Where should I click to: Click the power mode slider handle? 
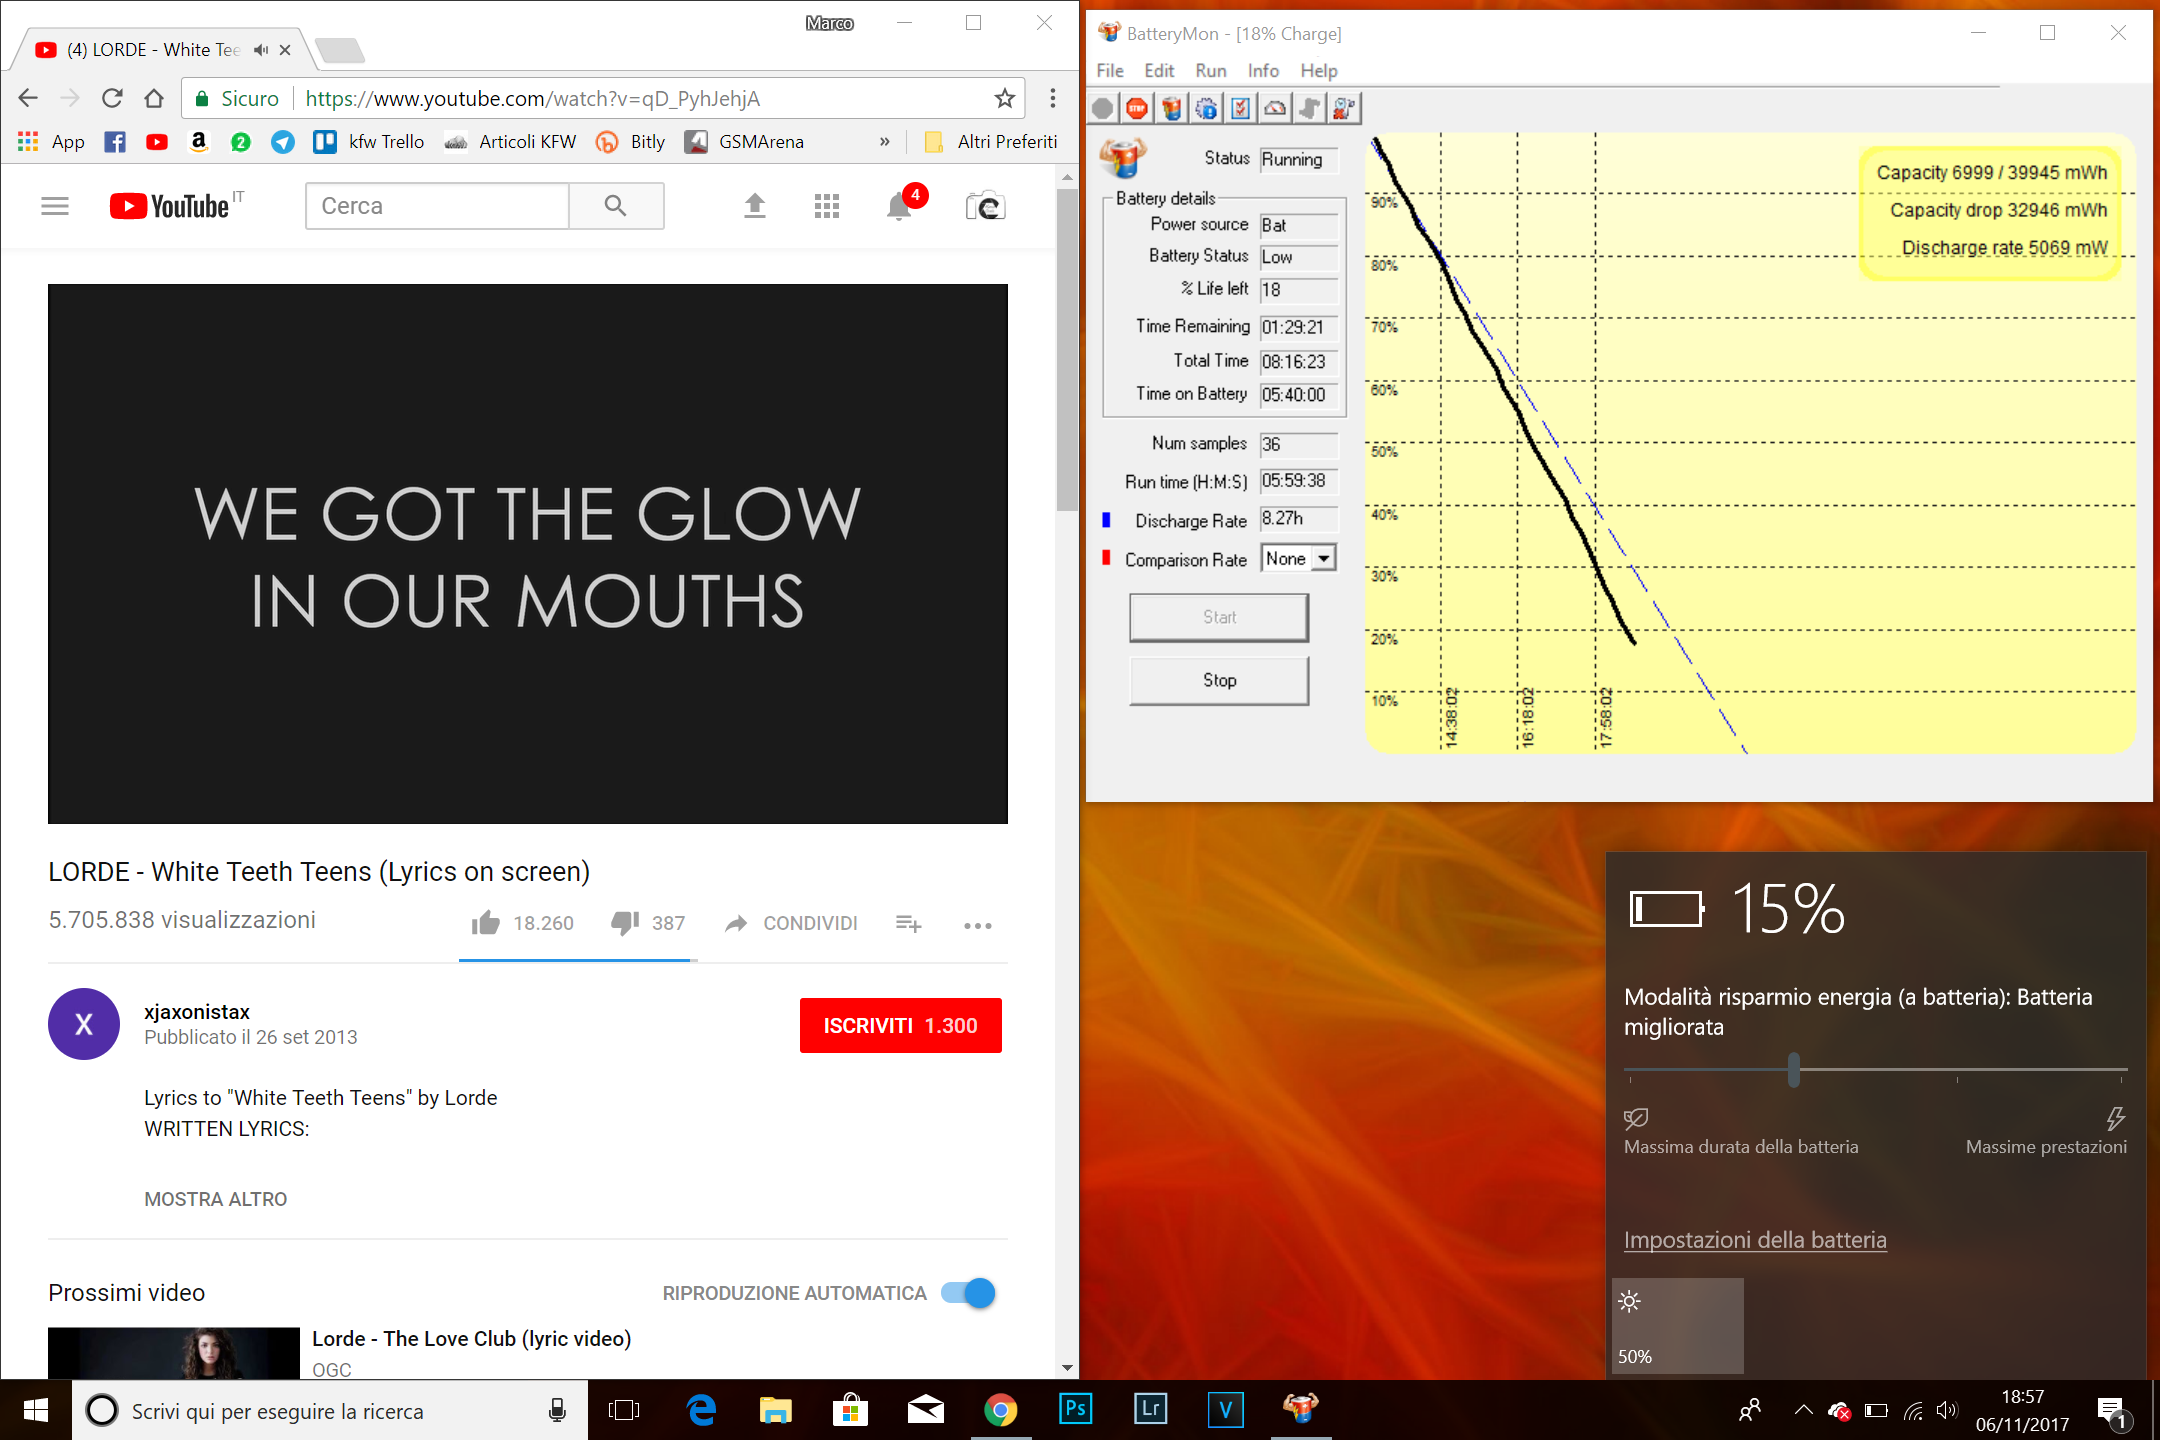click(x=1793, y=1069)
